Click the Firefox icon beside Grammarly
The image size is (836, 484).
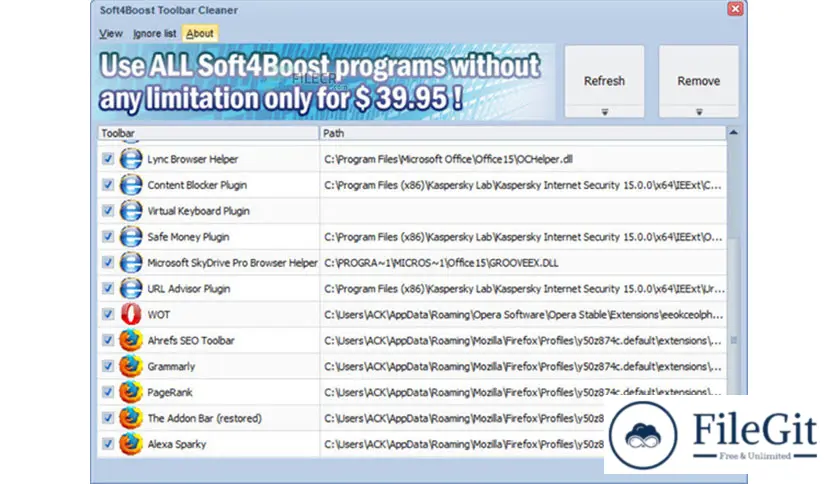(131, 366)
